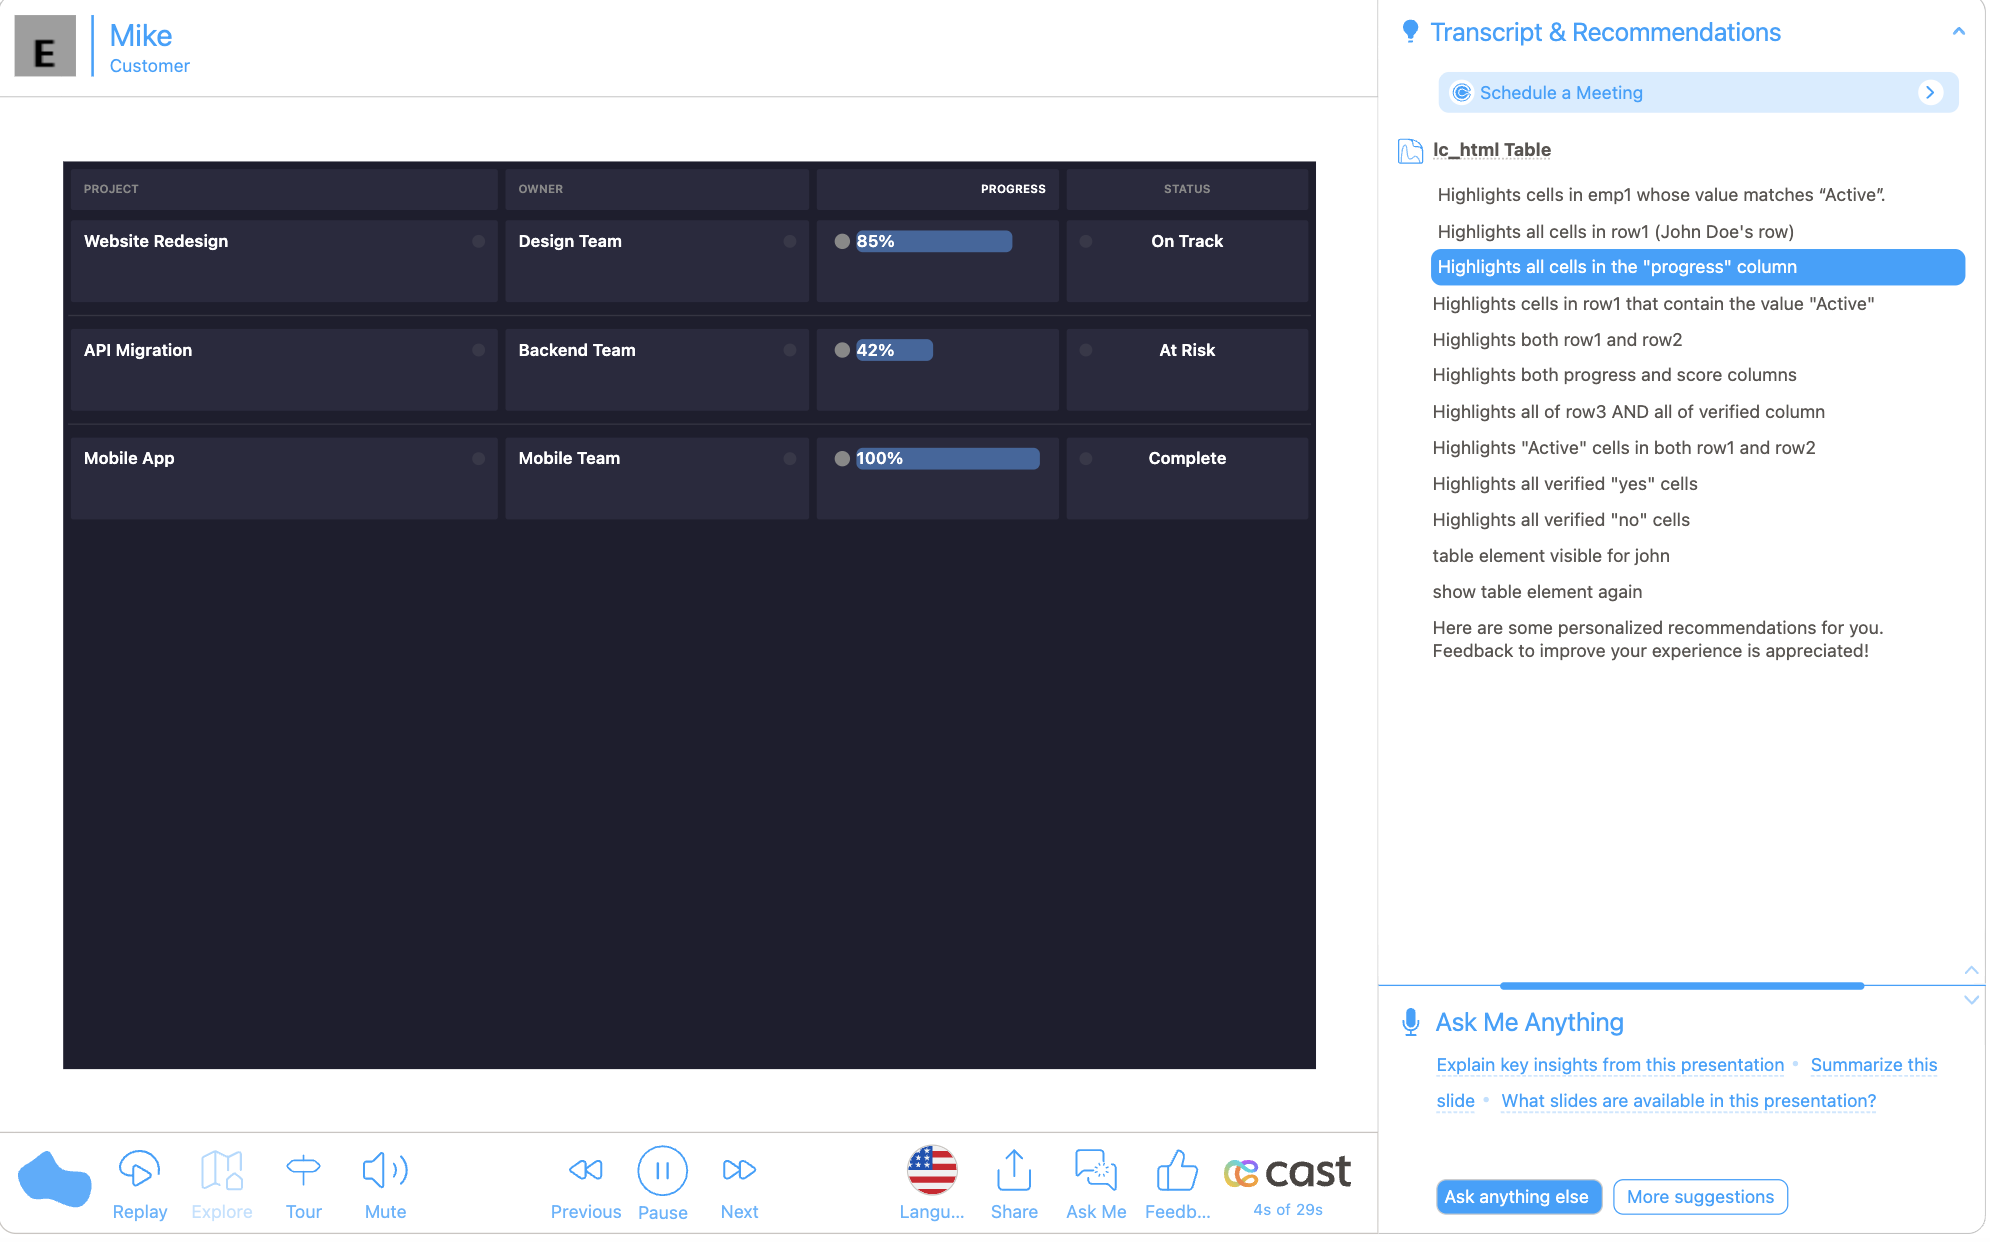Click the Feedback thumbs-up icon

click(x=1177, y=1170)
